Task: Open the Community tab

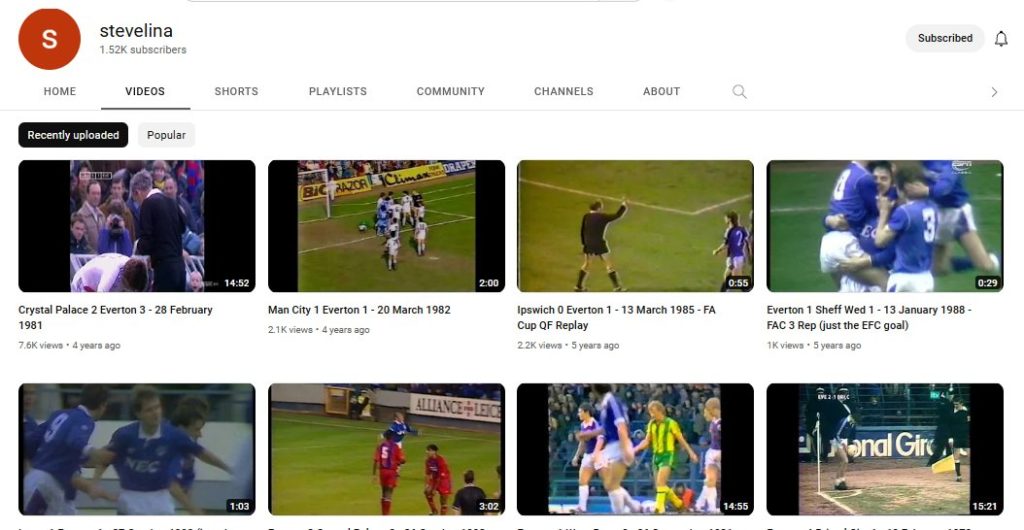Action: [x=450, y=92]
